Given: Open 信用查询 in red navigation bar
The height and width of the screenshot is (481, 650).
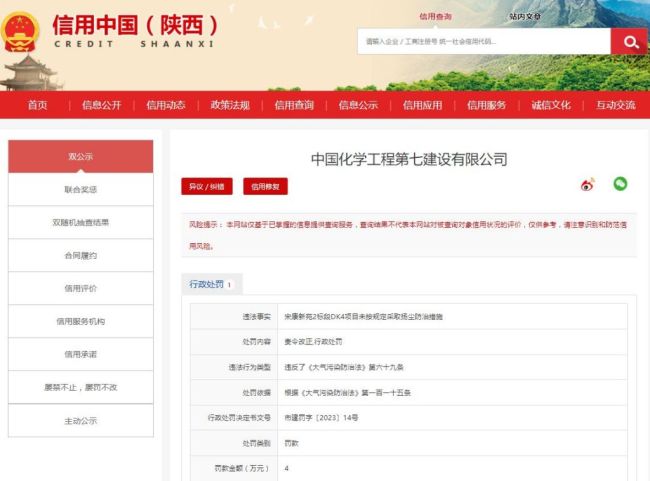Looking at the screenshot, I should 294,105.
